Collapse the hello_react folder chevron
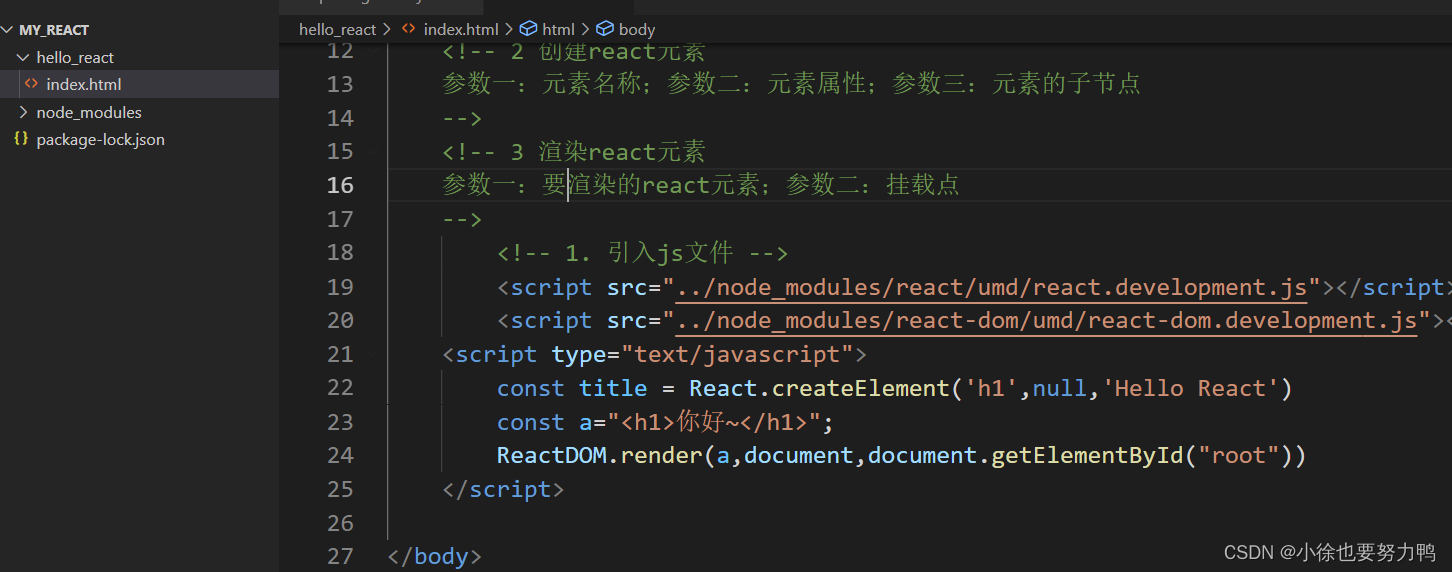This screenshot has height=572, width=1452. 23,58
